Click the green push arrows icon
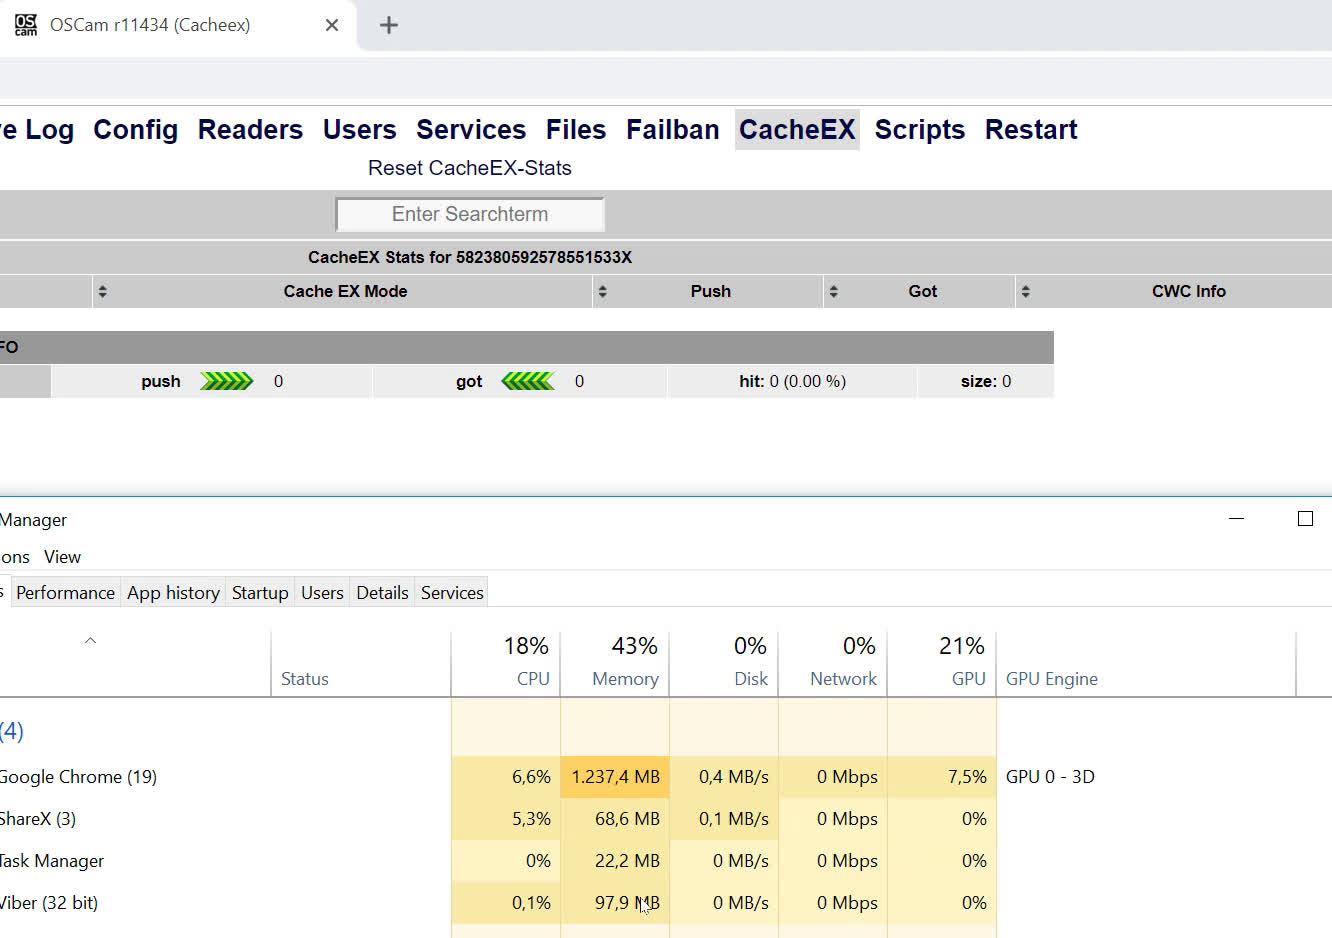Screen dimensions: 1332x938 coord(227,381)
